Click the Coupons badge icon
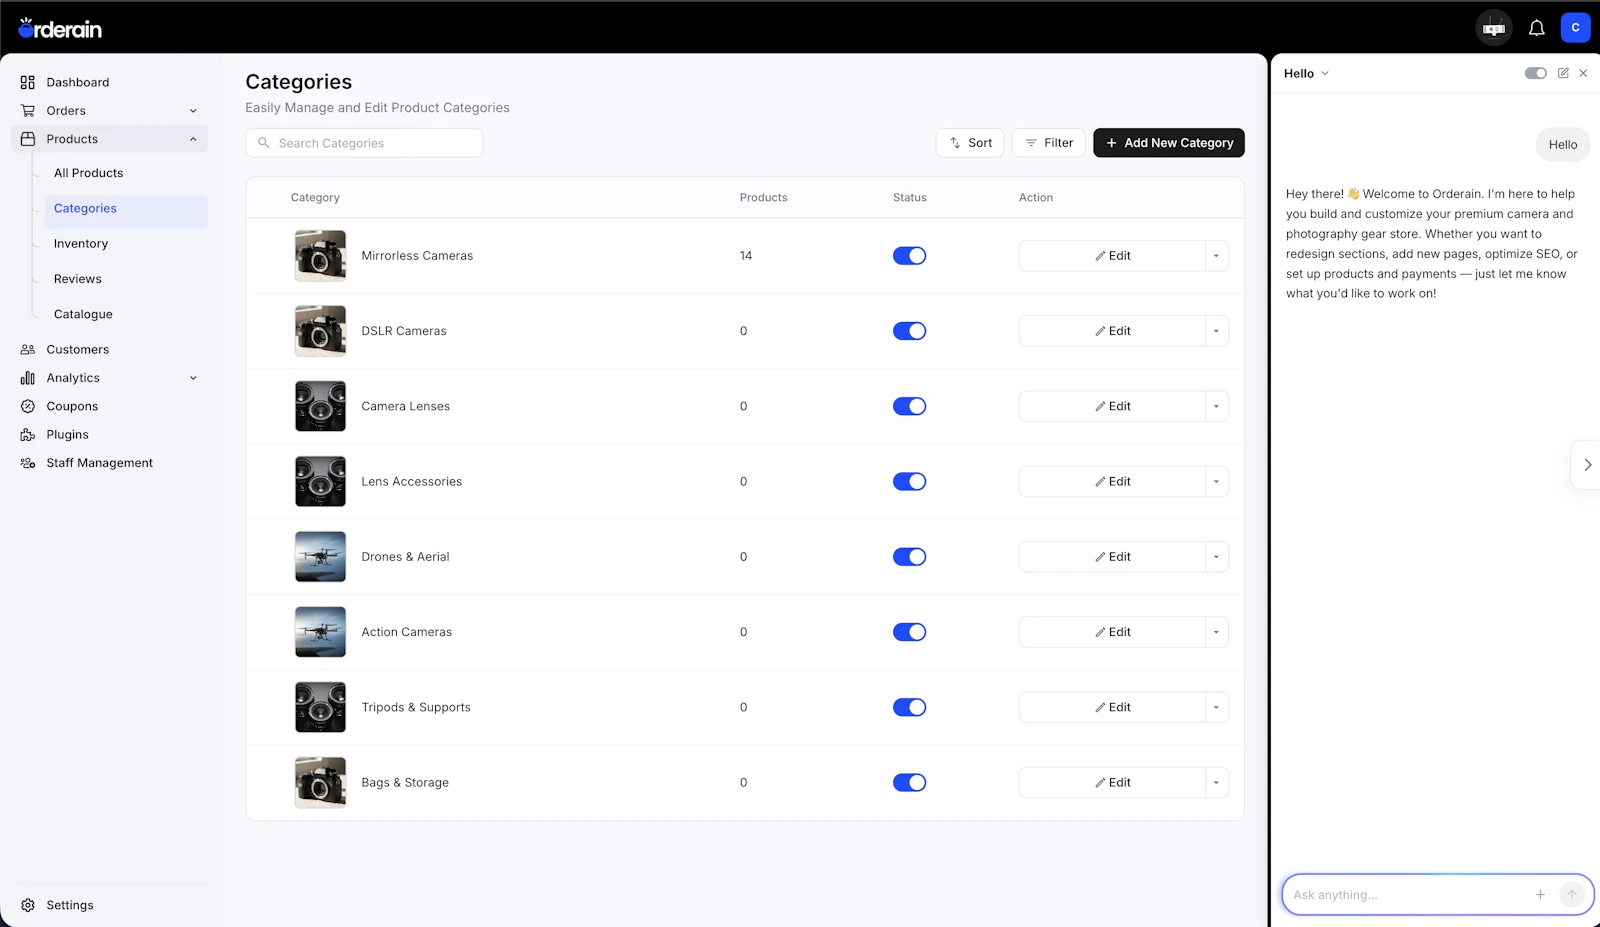 point(28,406)
